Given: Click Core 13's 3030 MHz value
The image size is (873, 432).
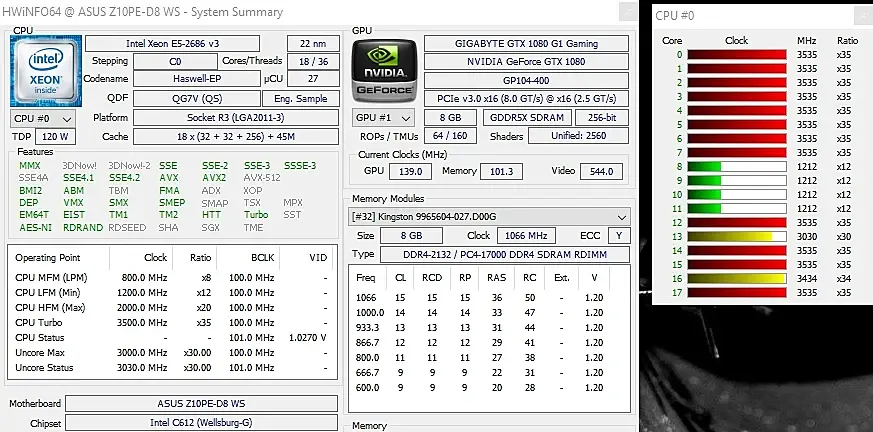Looking at the screenshot, I should point(807,237).
